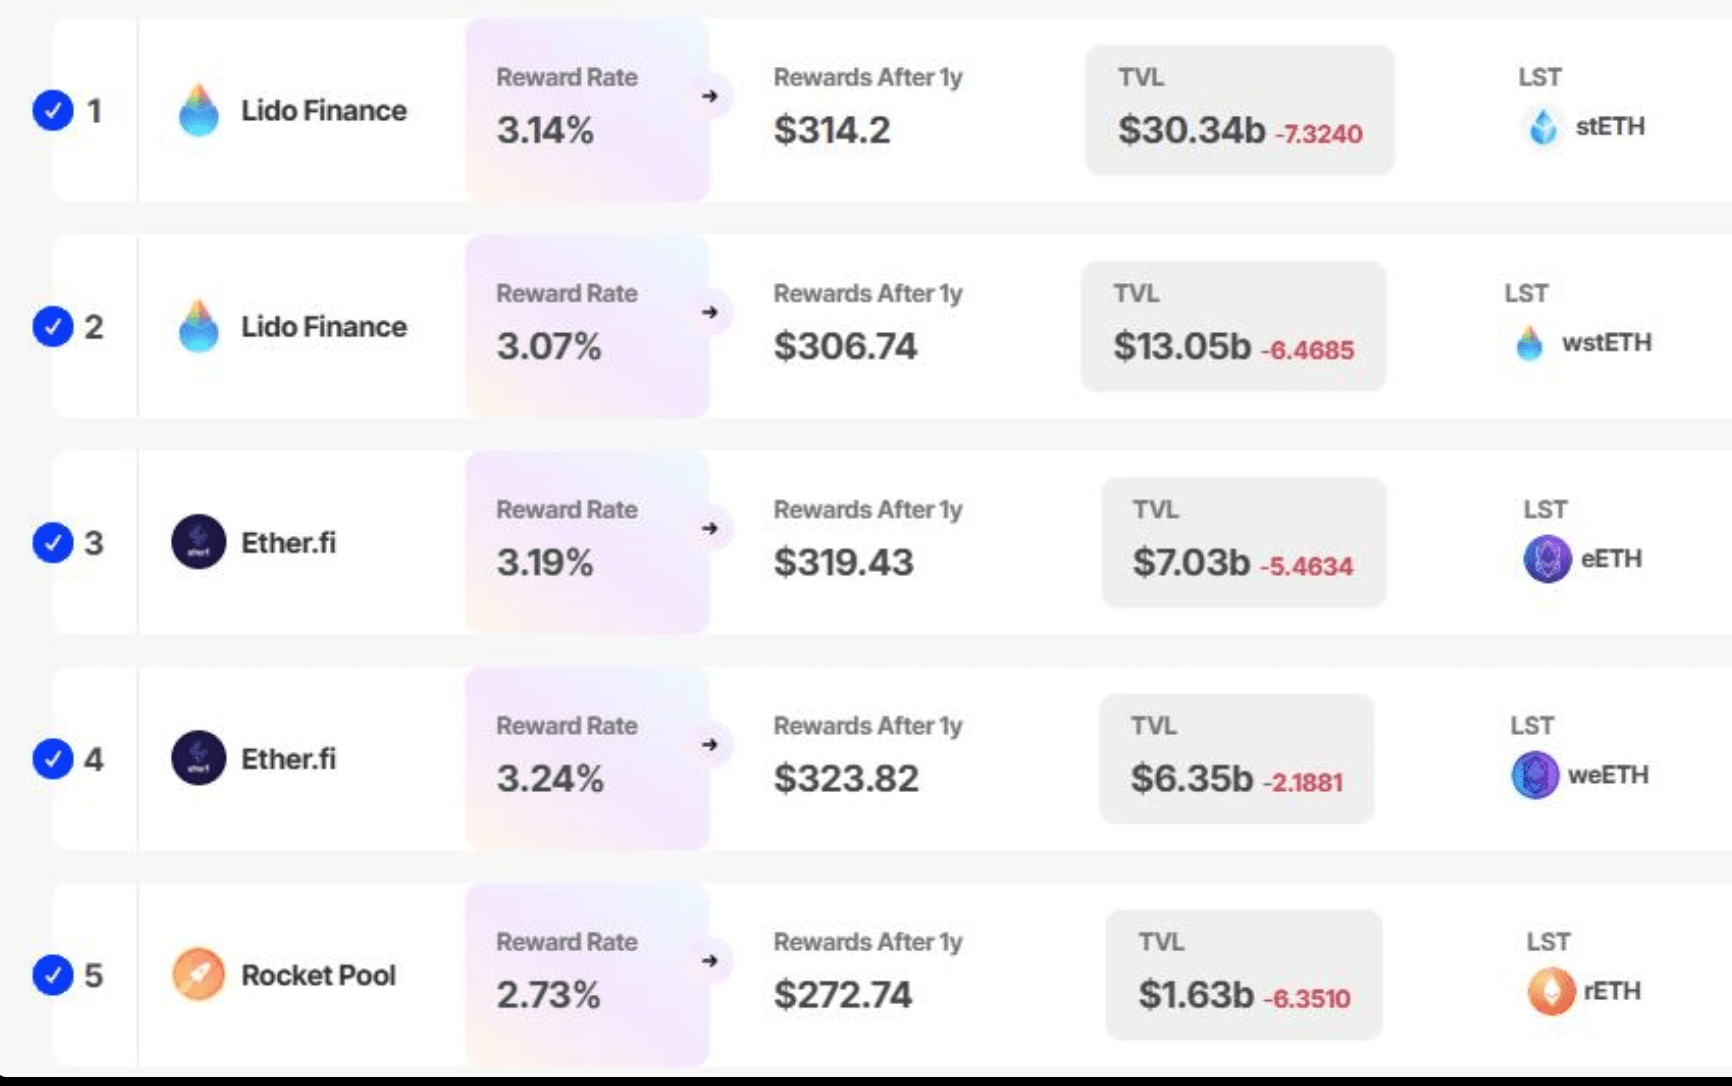Select the $30.34b TVL box
This screenshot has width=1732, height=1086.
[x=1239, y=110]
